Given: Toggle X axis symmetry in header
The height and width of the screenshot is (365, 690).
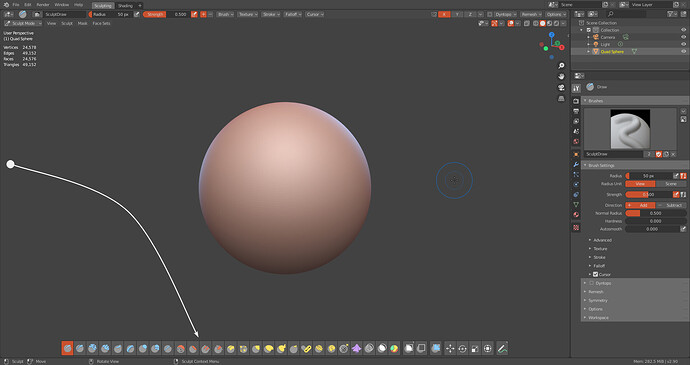Looking at the screenshot, I should (x=444, y=14).
